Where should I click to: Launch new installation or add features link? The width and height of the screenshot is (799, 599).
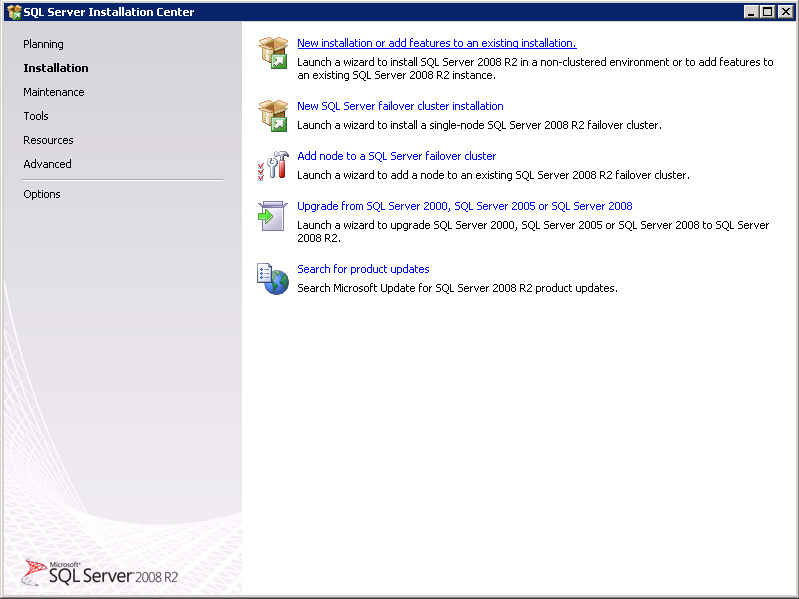point(437,43)
